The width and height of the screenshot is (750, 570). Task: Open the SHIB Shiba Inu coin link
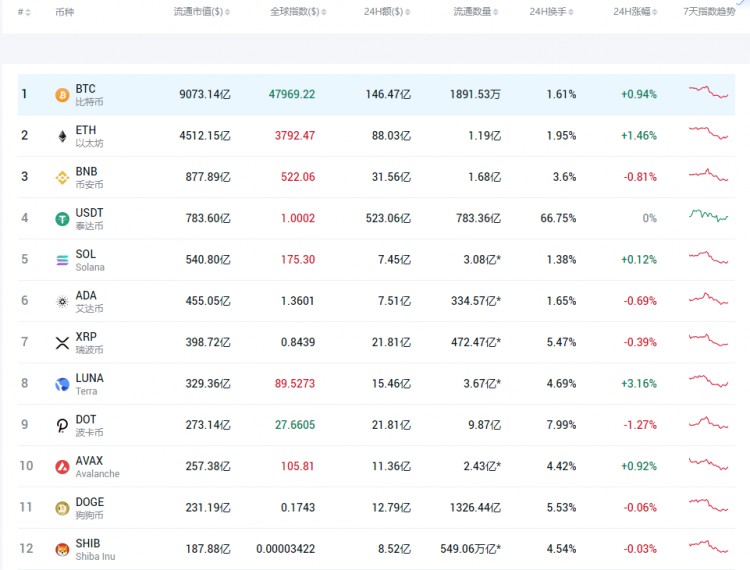click(x=95, y=549)
